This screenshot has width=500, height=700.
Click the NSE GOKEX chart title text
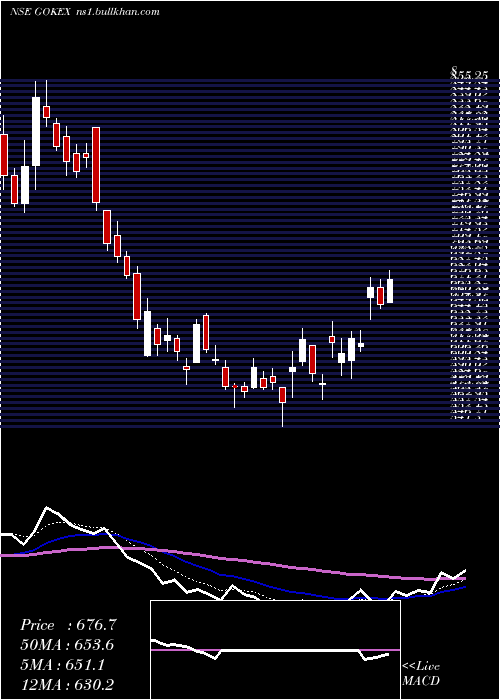point(84,12)
